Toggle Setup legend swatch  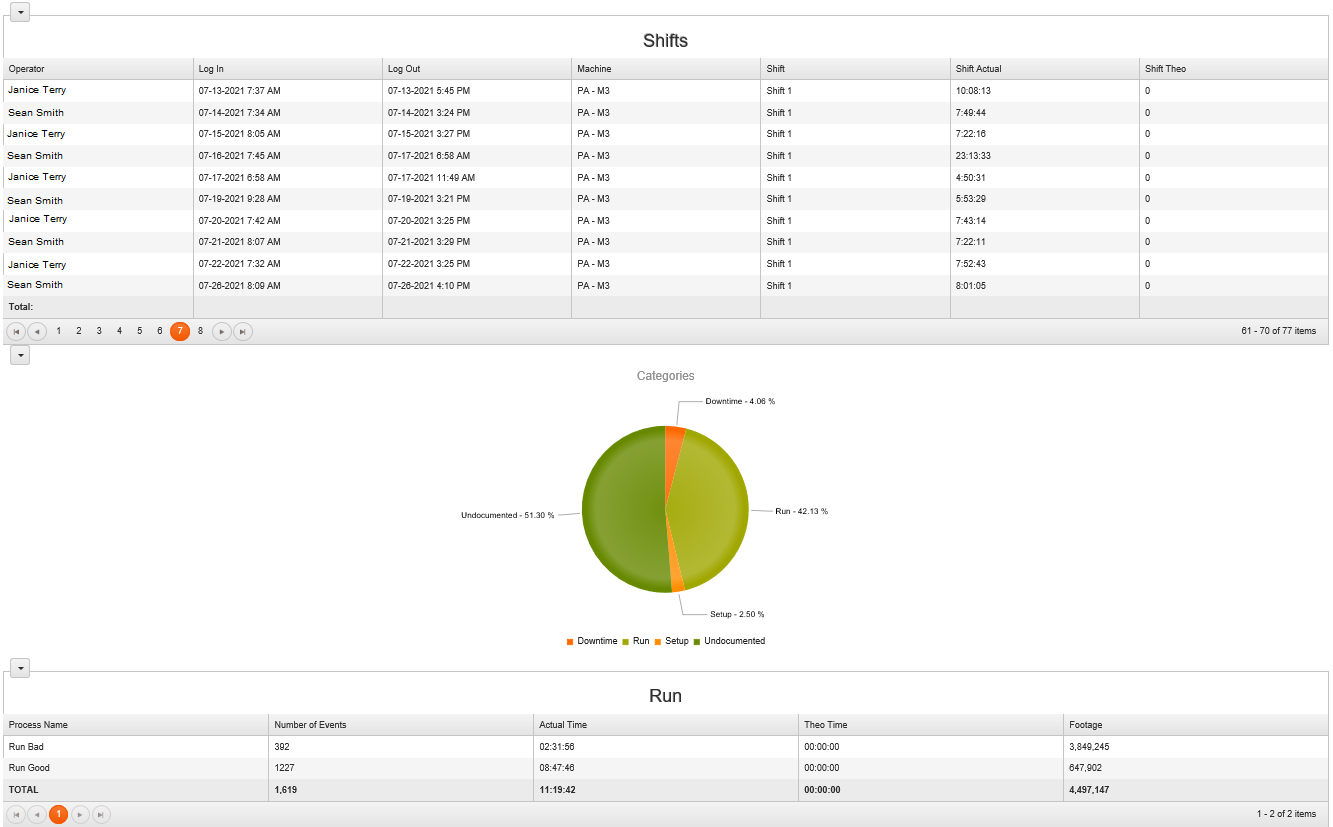(658, 641)
